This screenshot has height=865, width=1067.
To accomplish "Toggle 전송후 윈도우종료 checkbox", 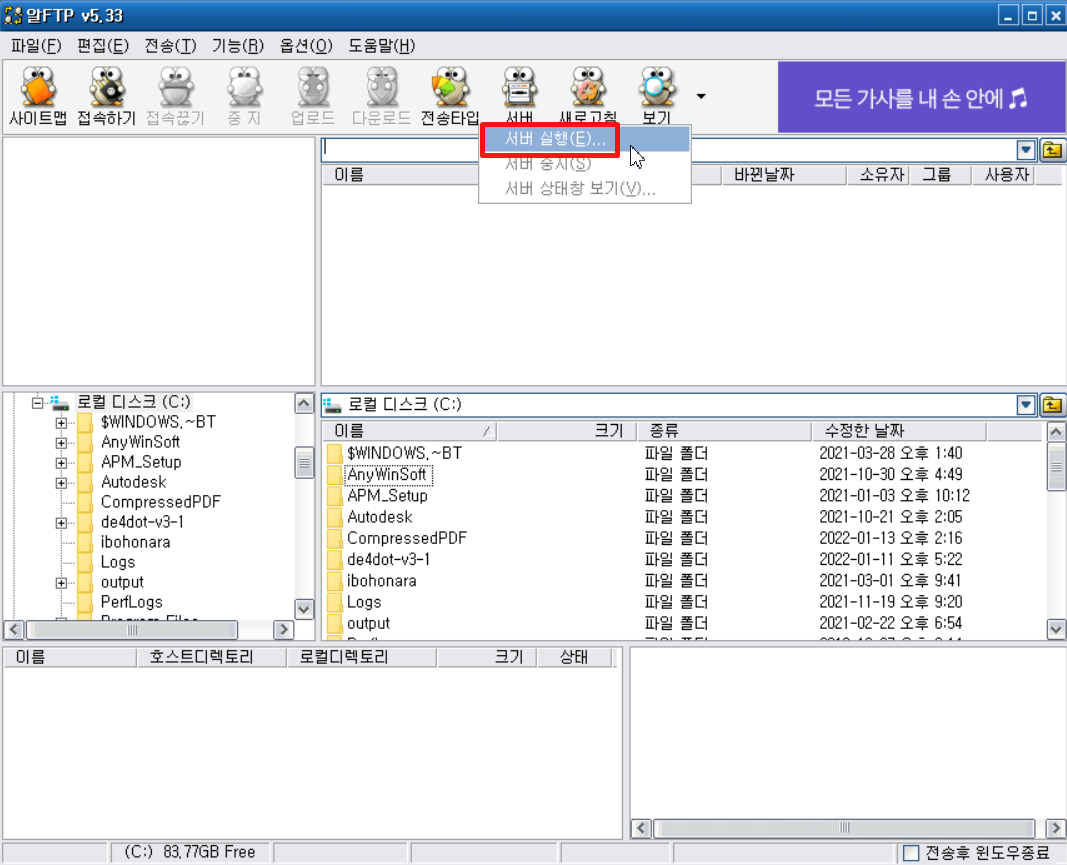I will tap(910, 853).
